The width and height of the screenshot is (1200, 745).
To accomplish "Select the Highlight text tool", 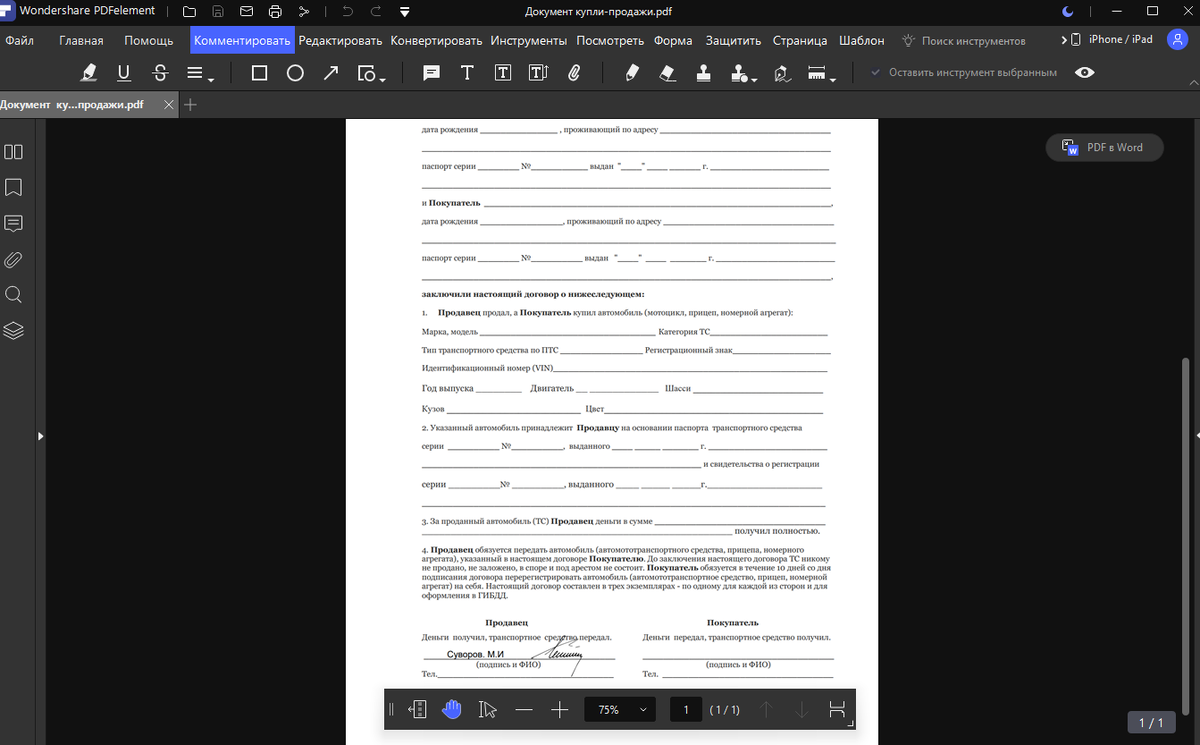I will [x=89, y=73].
